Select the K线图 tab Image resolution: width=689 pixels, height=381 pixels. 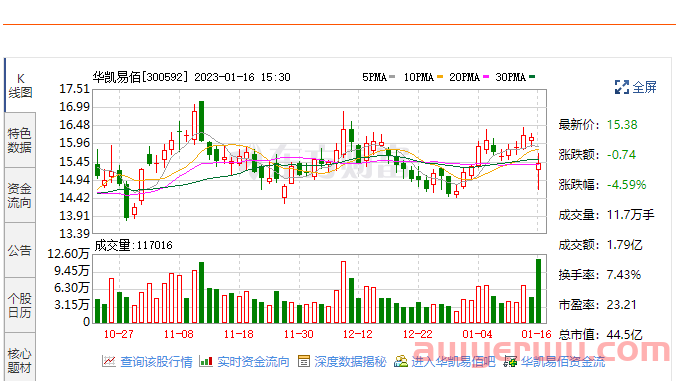click(x=20, y=86)
